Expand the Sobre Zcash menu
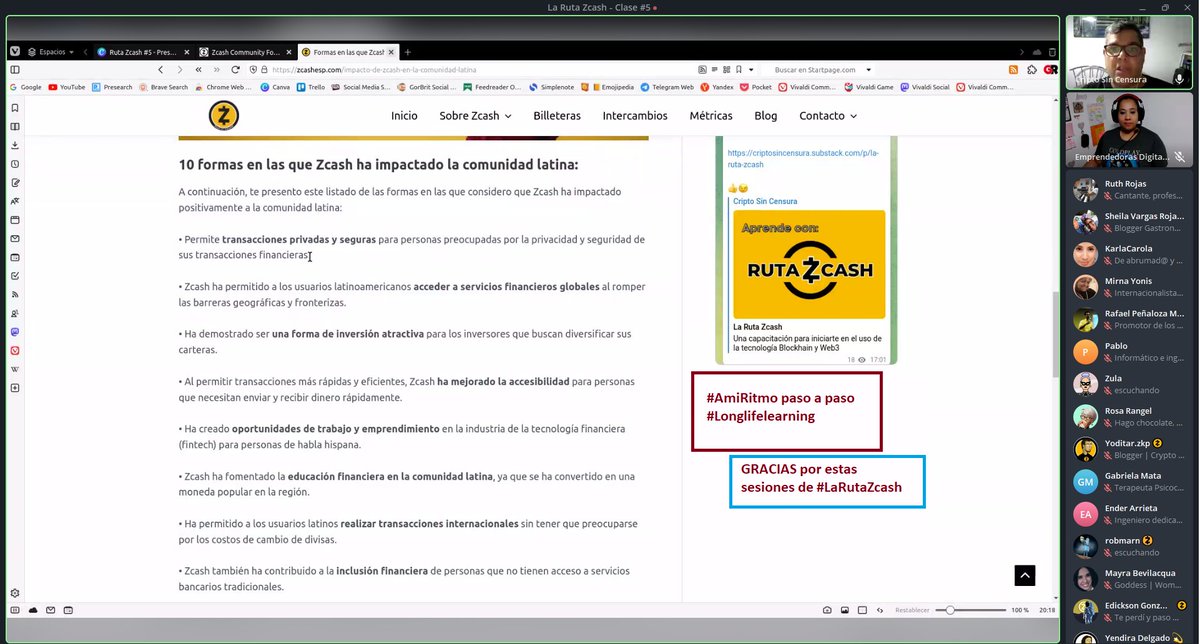Image resolution: width=1200 pixels, height=644 pixels. click(x=475, y=116)
